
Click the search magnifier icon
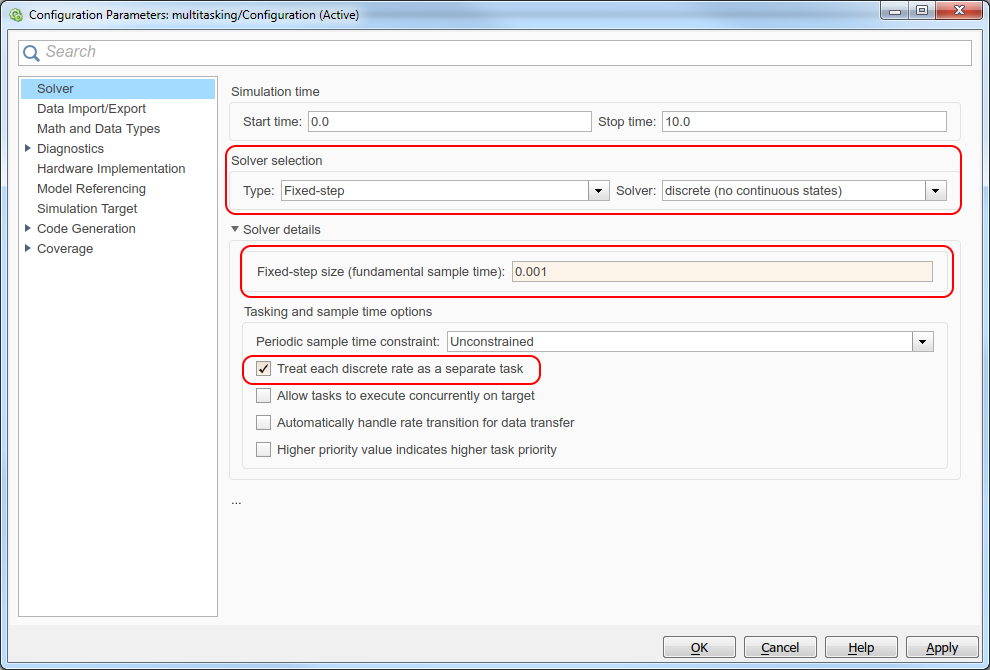click(32, 52)
